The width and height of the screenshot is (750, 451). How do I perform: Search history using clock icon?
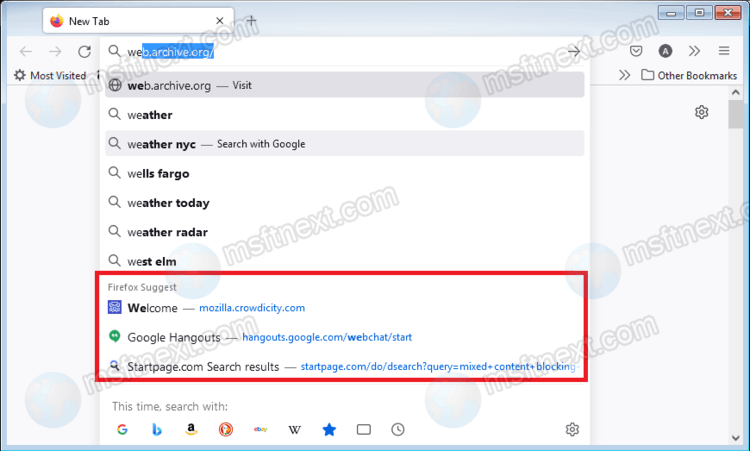pyautogui.click(x=398, y=429)
